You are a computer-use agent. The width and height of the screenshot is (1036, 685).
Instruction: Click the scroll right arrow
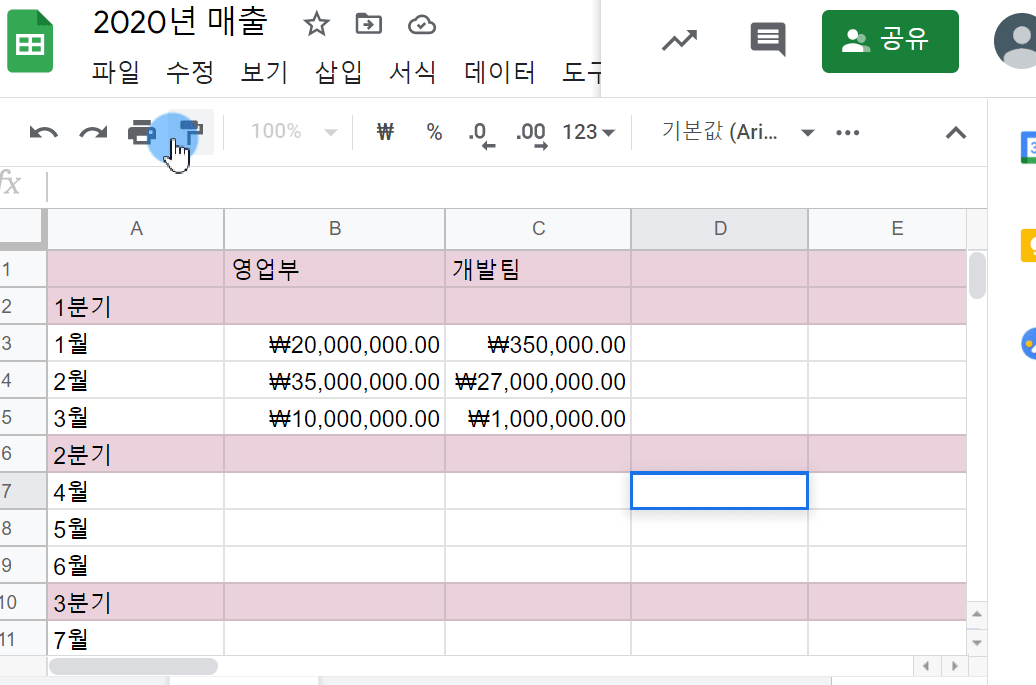coord(954,666)
